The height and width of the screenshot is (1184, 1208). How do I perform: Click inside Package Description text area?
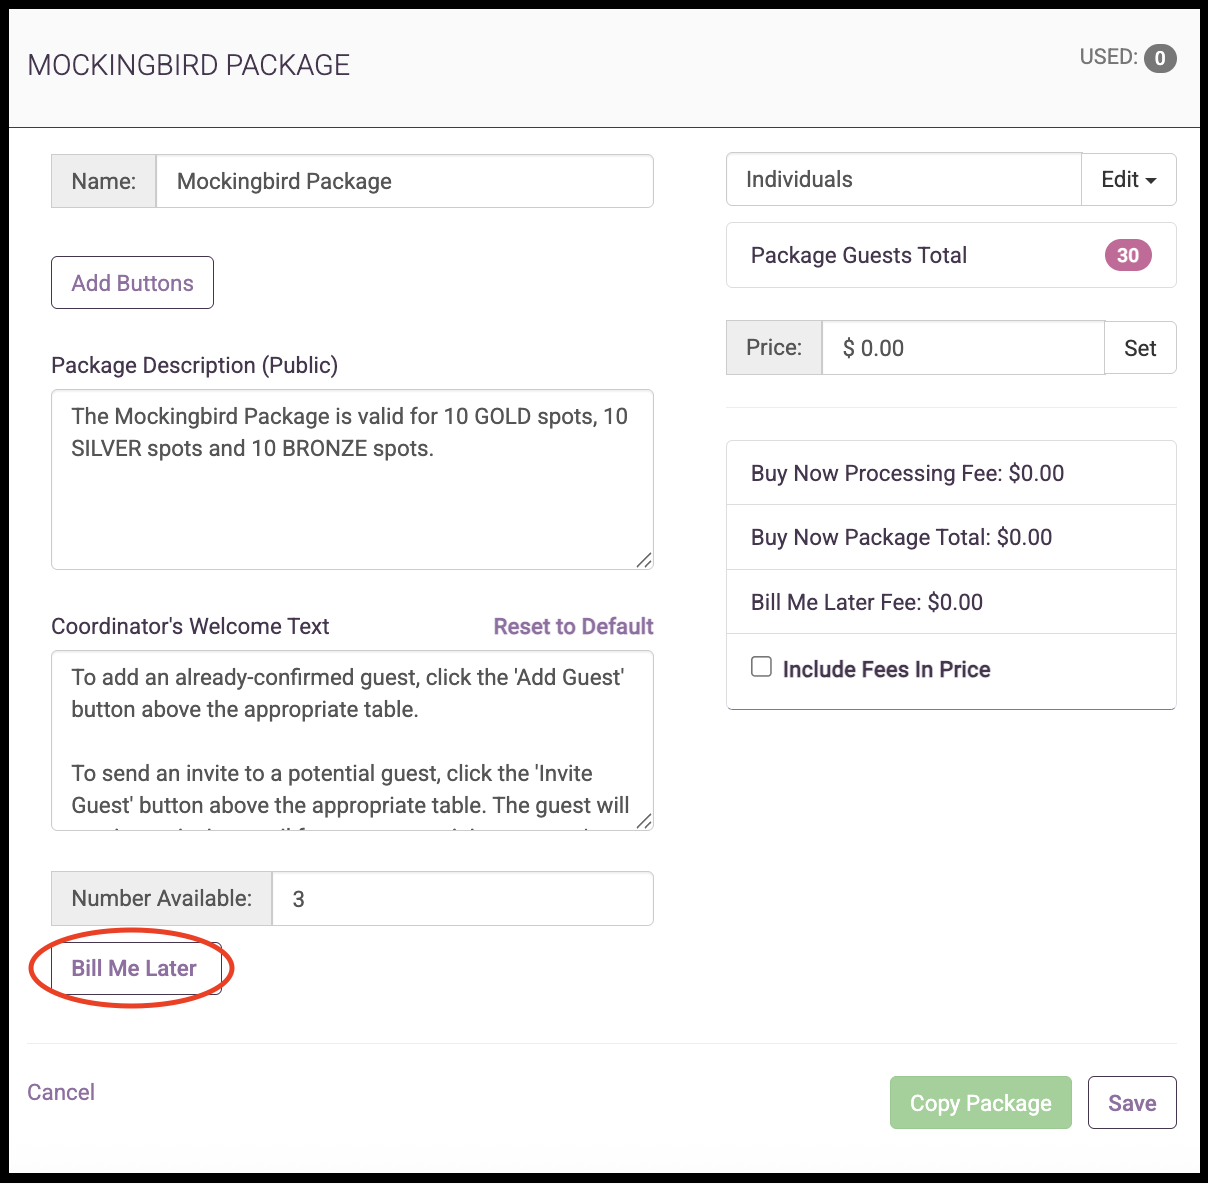coord(352,480)
